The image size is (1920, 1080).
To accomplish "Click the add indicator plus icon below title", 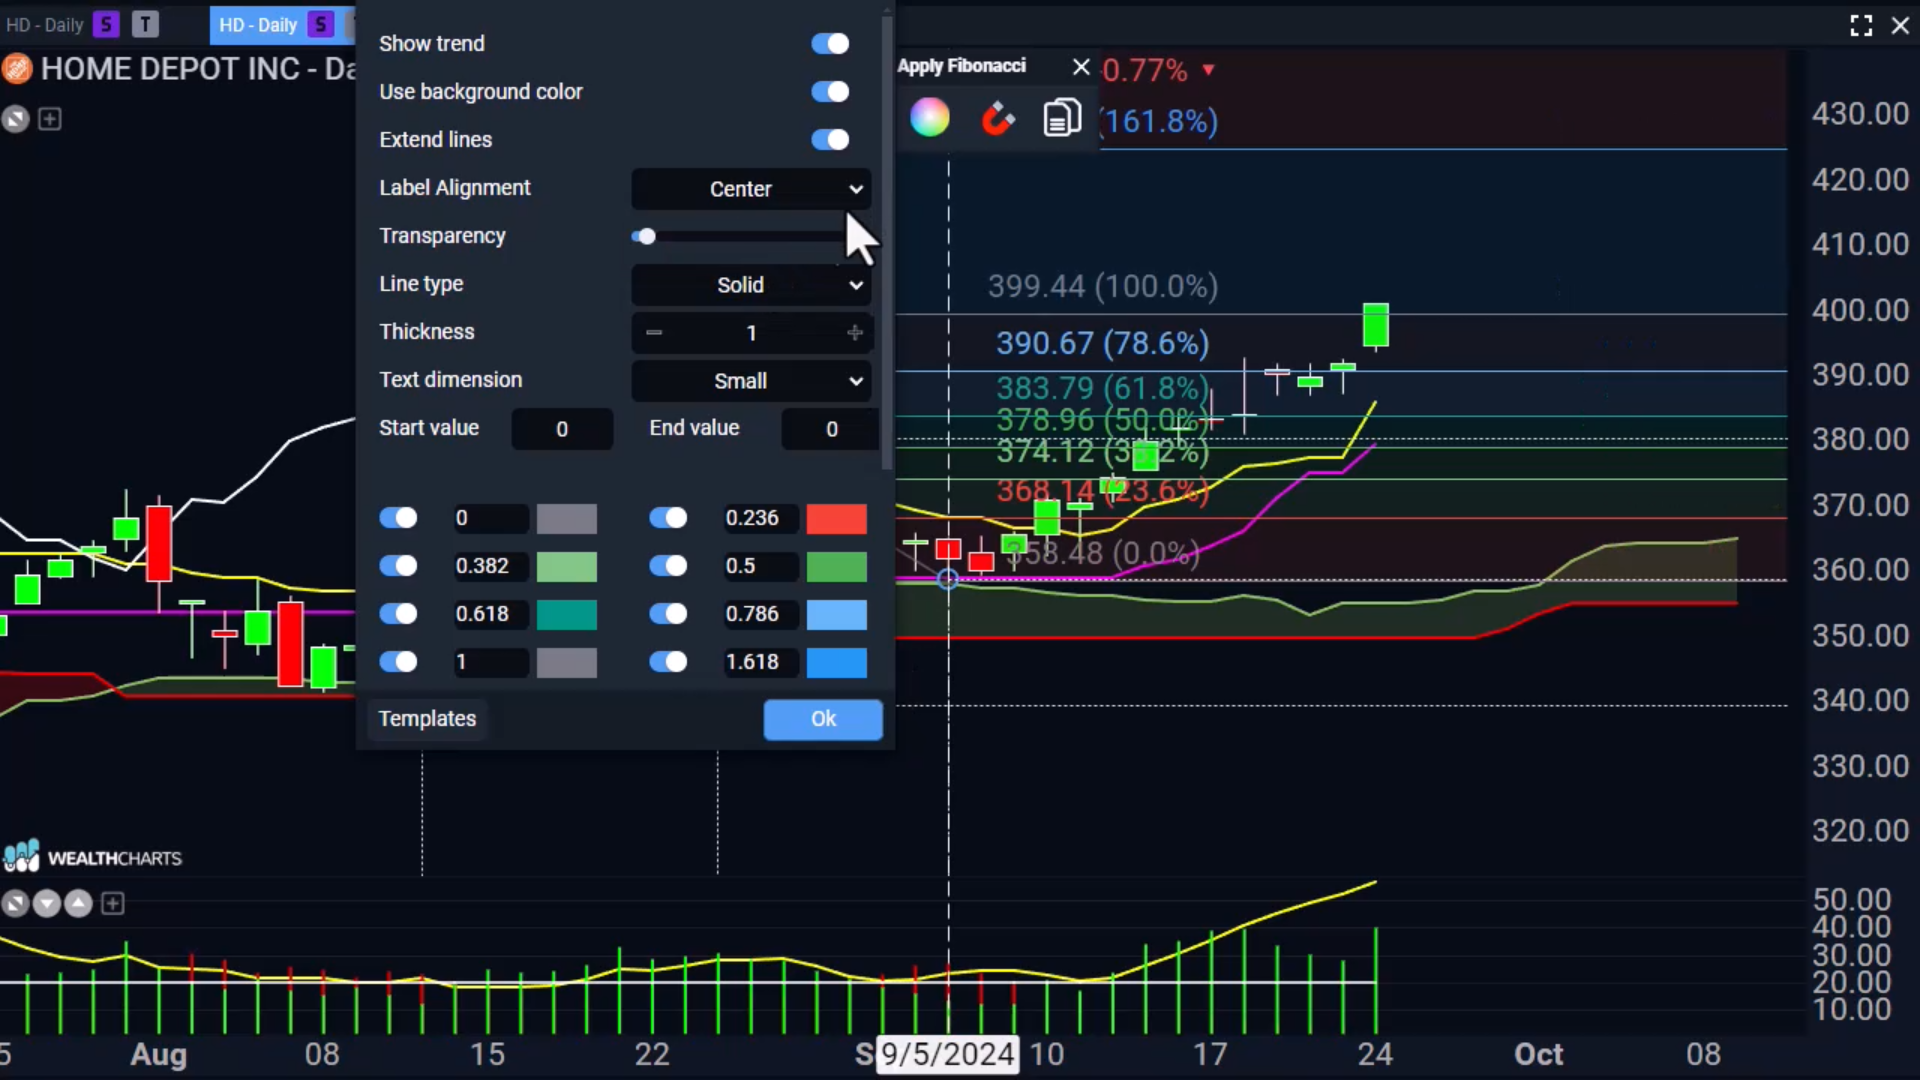I will point(50,119).
